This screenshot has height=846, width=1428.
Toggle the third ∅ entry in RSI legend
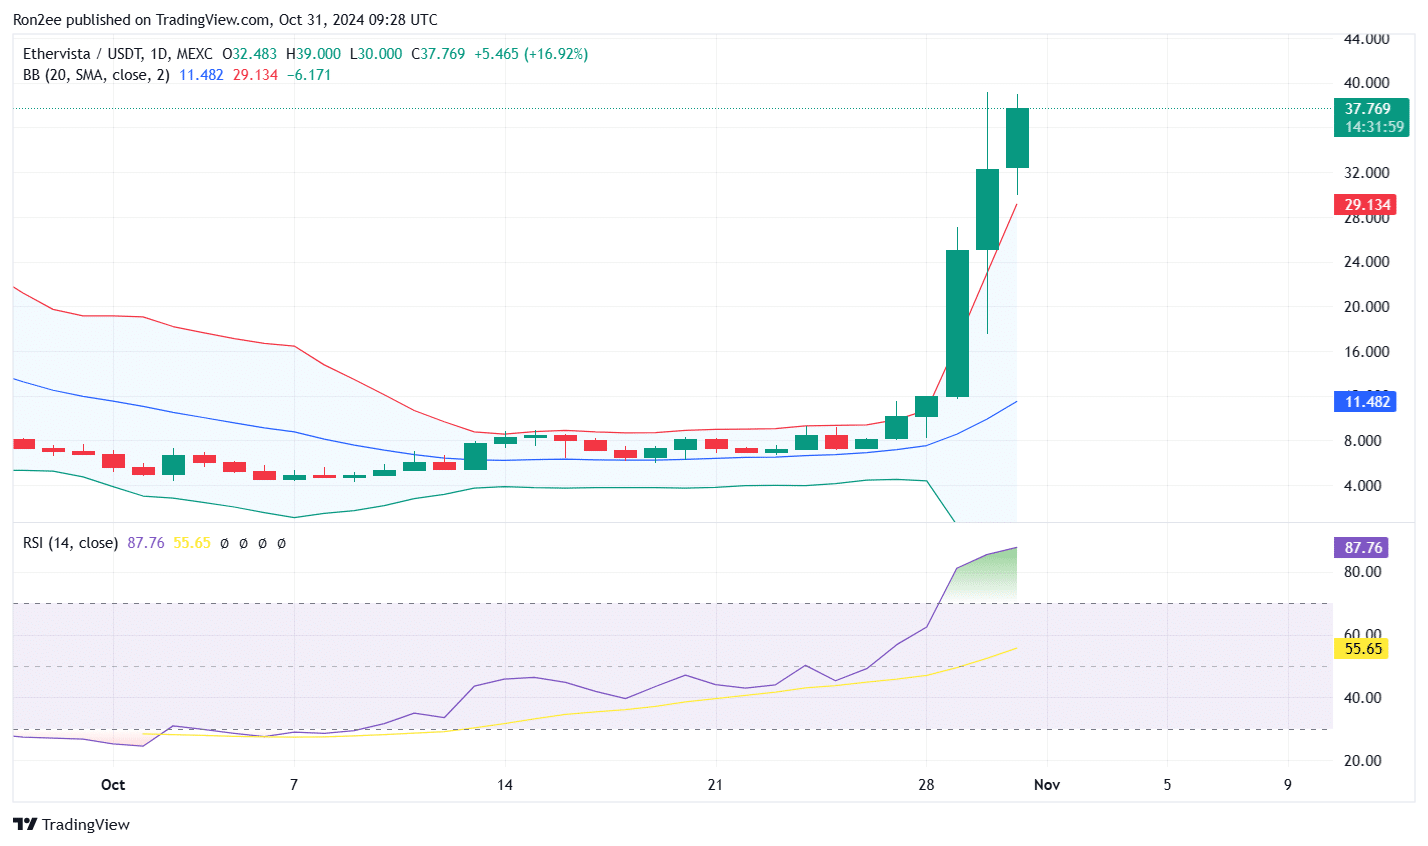tap(262, 543)
